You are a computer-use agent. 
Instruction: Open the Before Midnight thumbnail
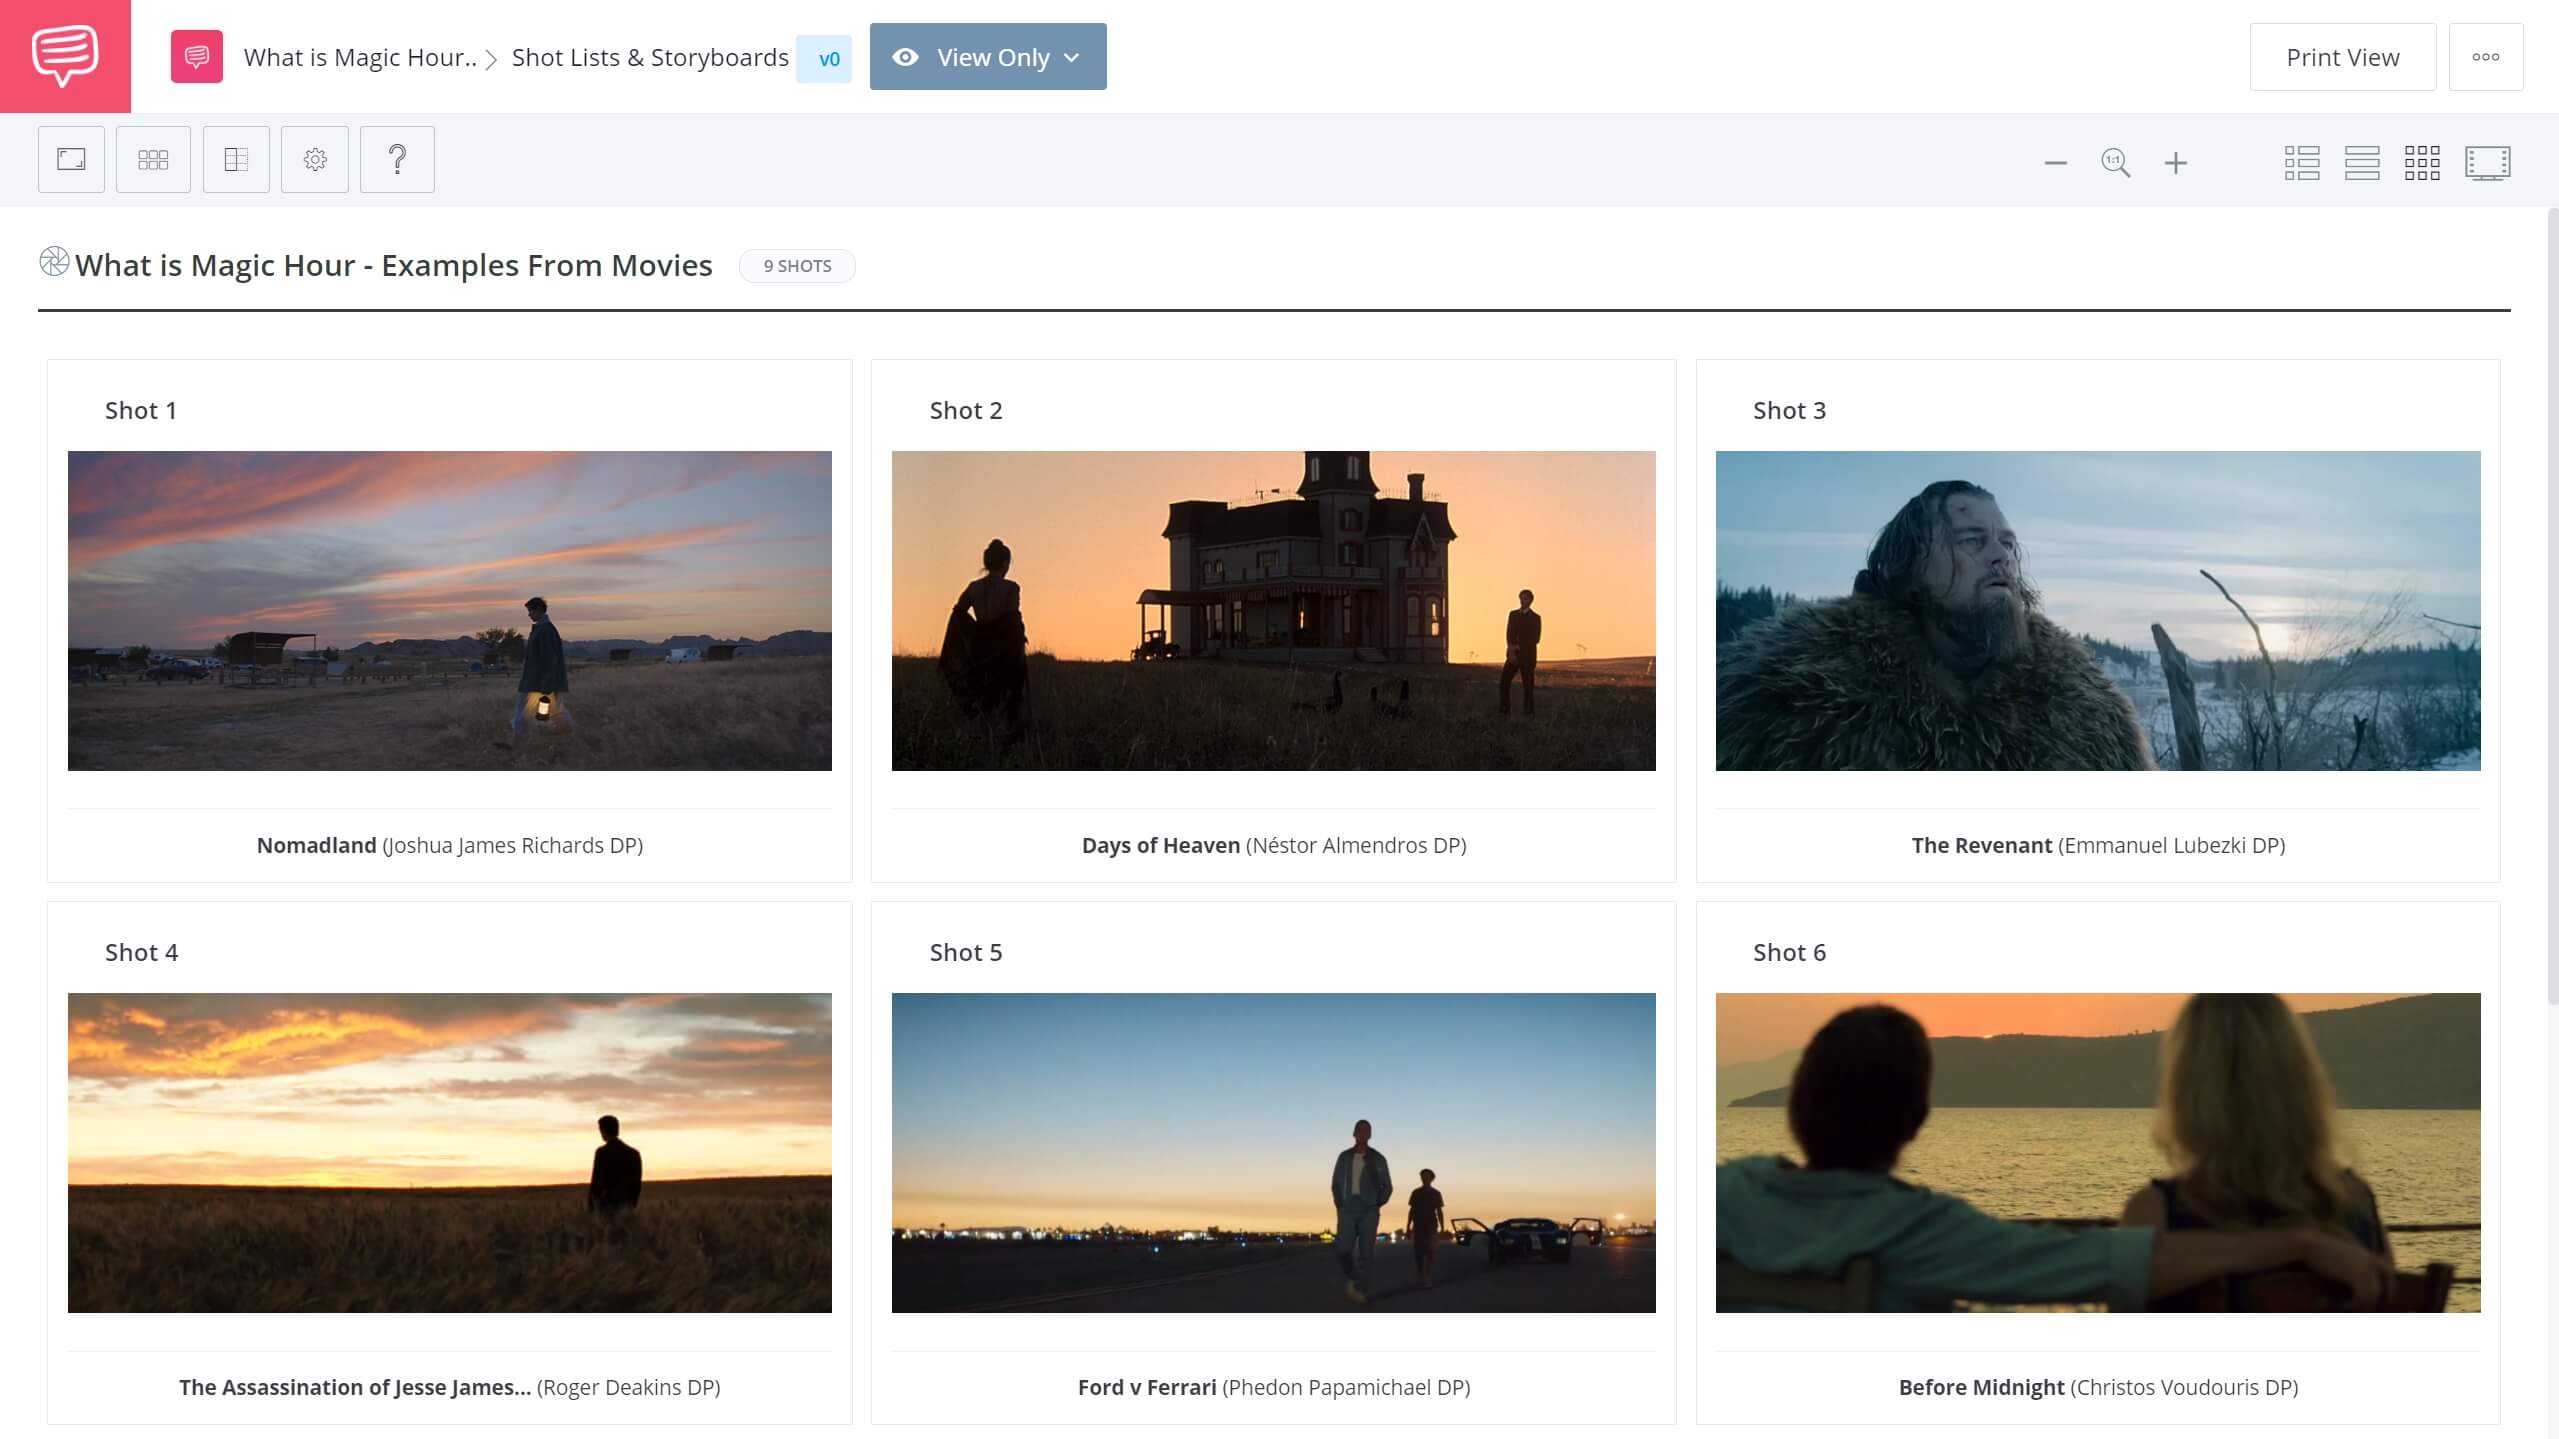(x=2098, y=1152)
